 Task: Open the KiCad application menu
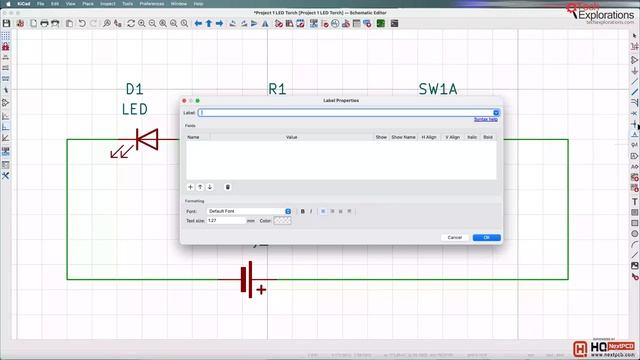pos(24,4)
